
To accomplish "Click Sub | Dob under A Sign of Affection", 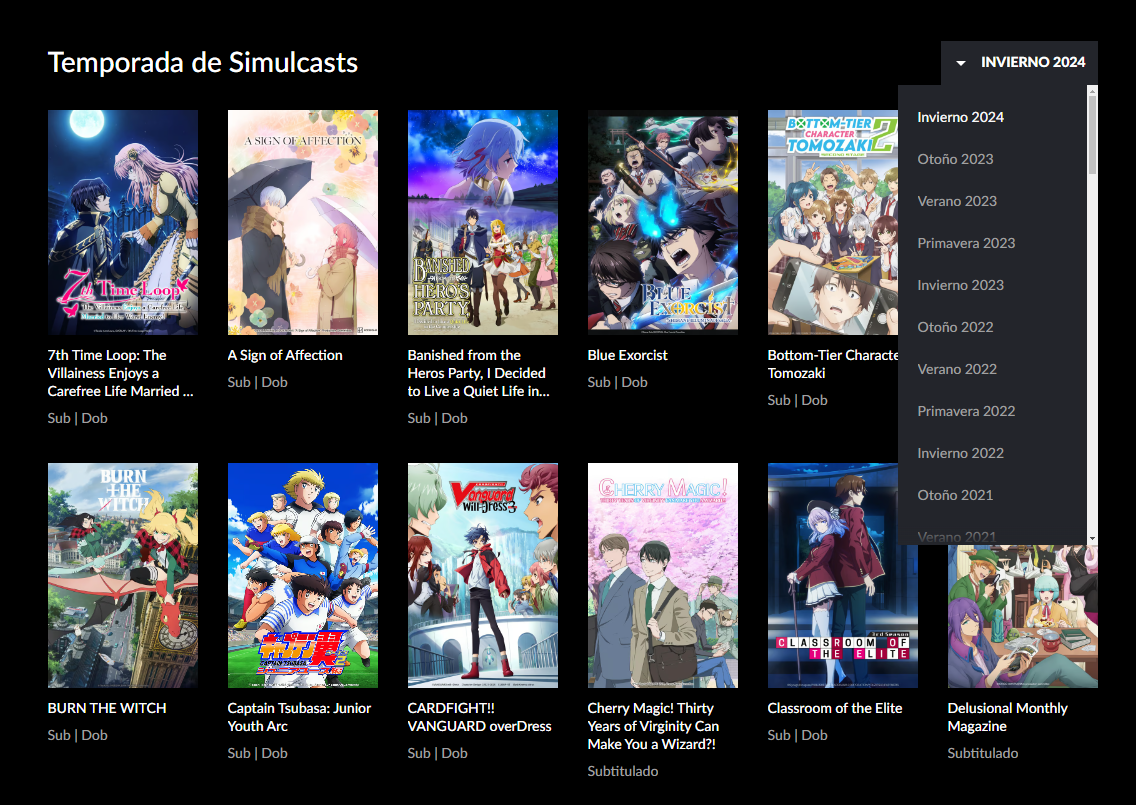I will pyautogui.click(x=258, y=382).
